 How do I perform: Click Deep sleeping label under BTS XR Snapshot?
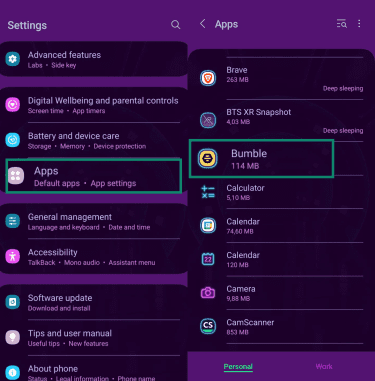pyautogui.click(x=343, y=131)
